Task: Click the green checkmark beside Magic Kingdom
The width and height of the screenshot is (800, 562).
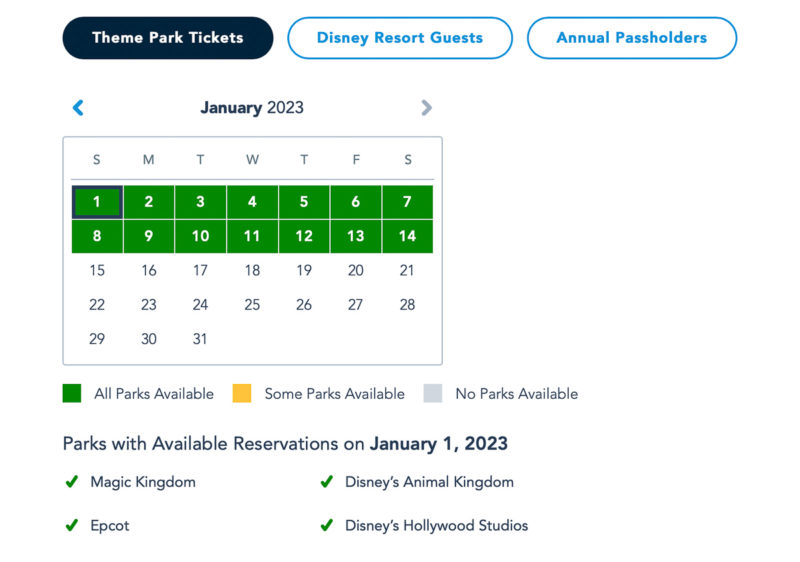Action: (72, 481)
